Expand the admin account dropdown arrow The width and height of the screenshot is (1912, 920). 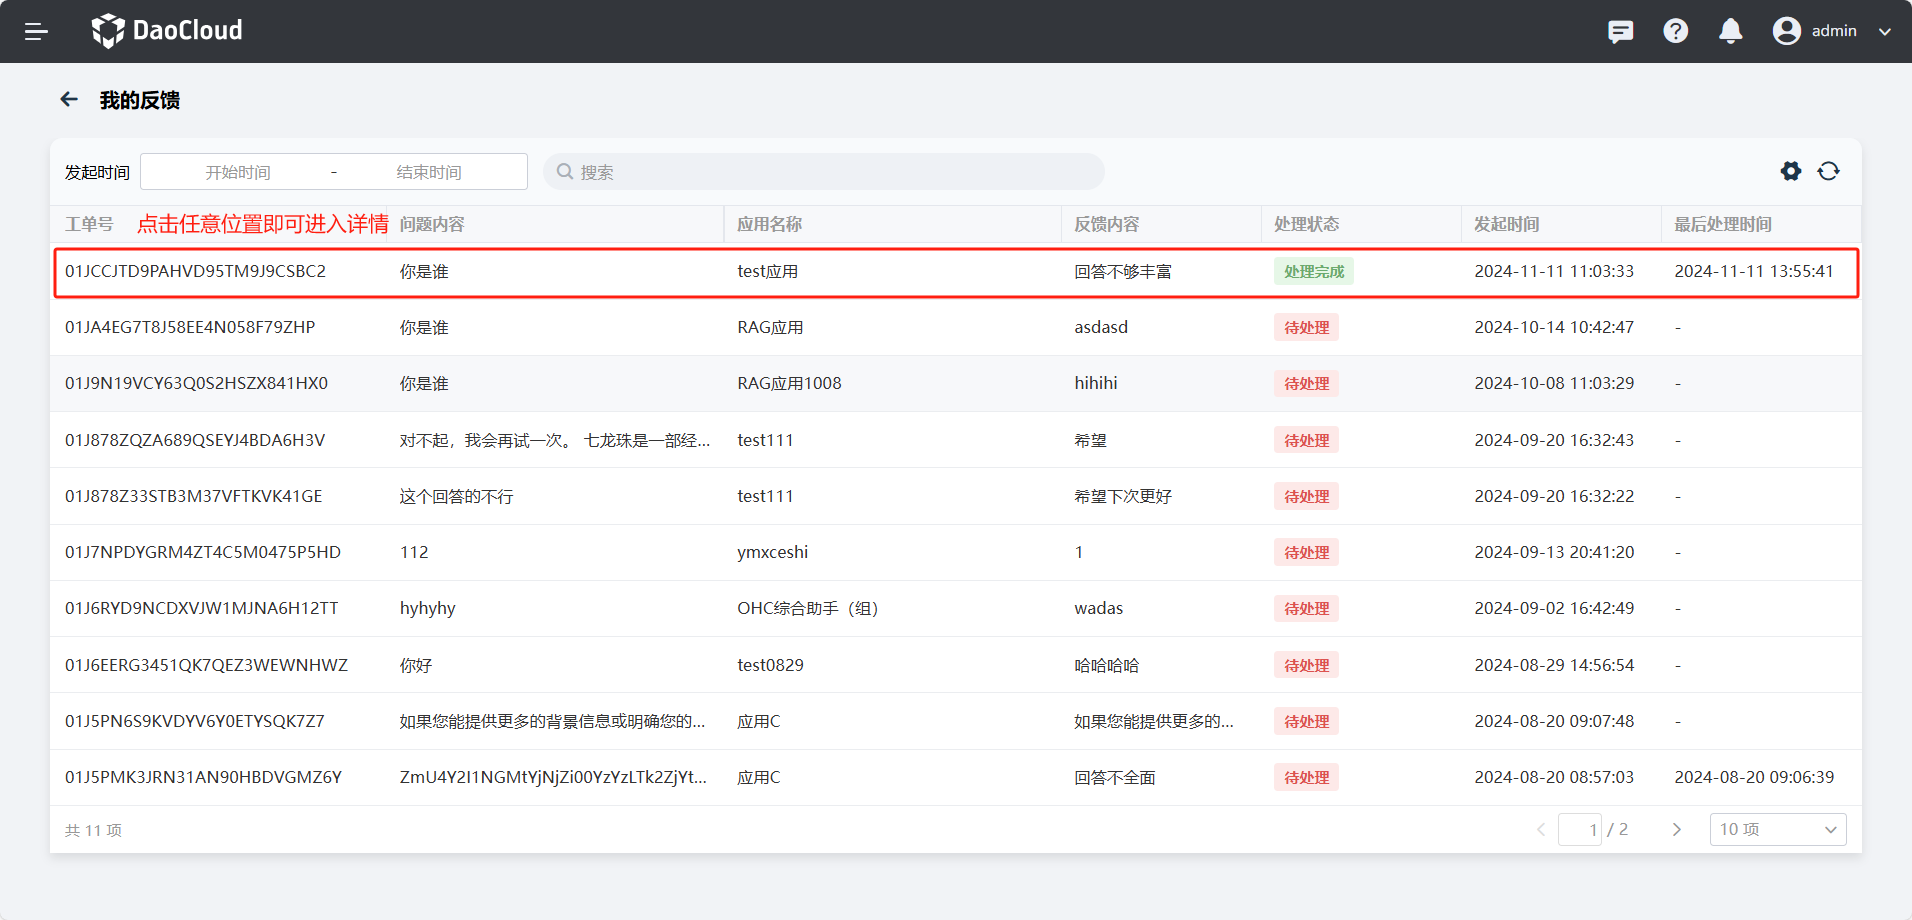tap(1885, 31)
